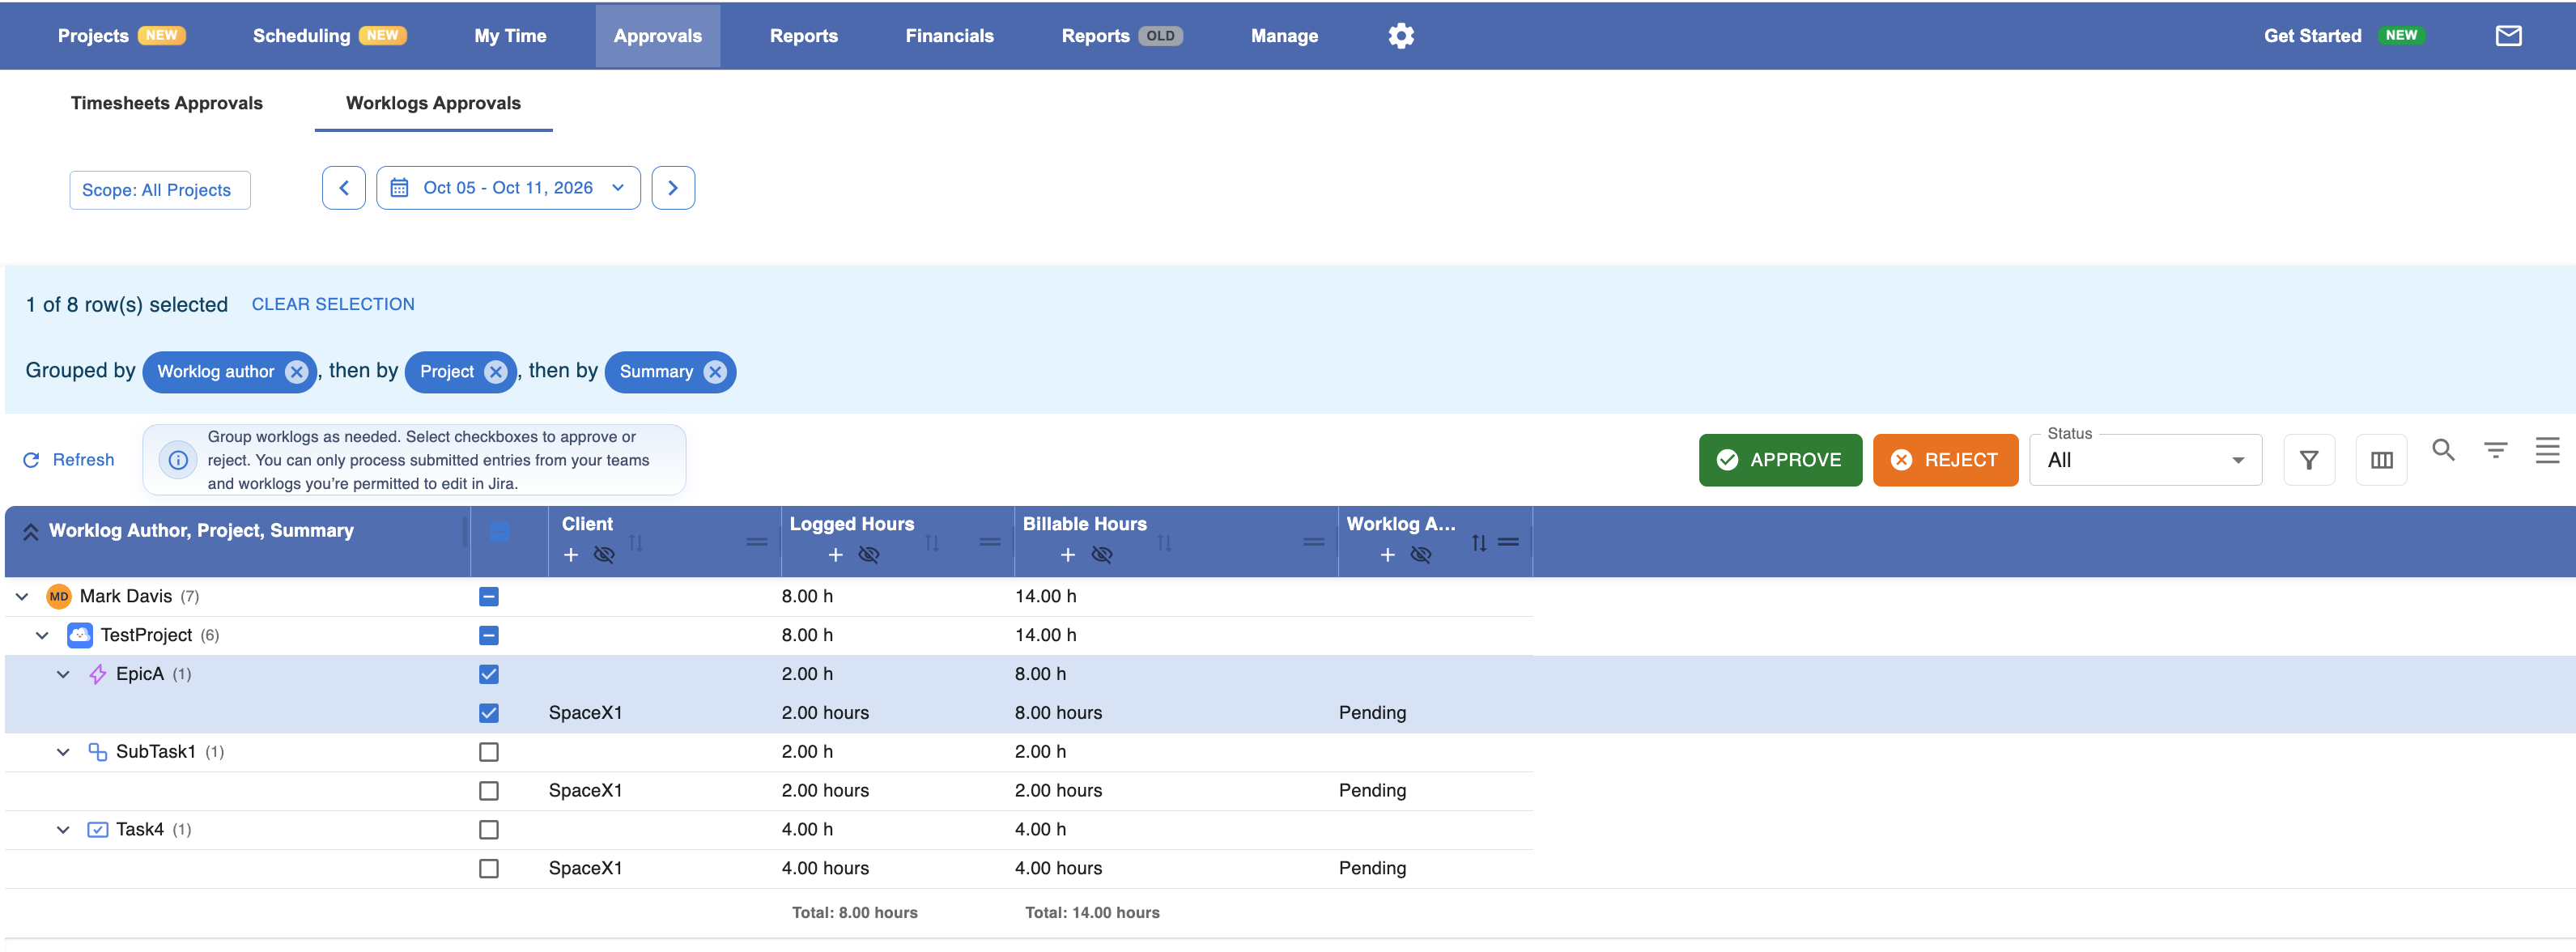Click the info icon in hint box
The height and width of the screenshot is (952, 2576).
178,460
